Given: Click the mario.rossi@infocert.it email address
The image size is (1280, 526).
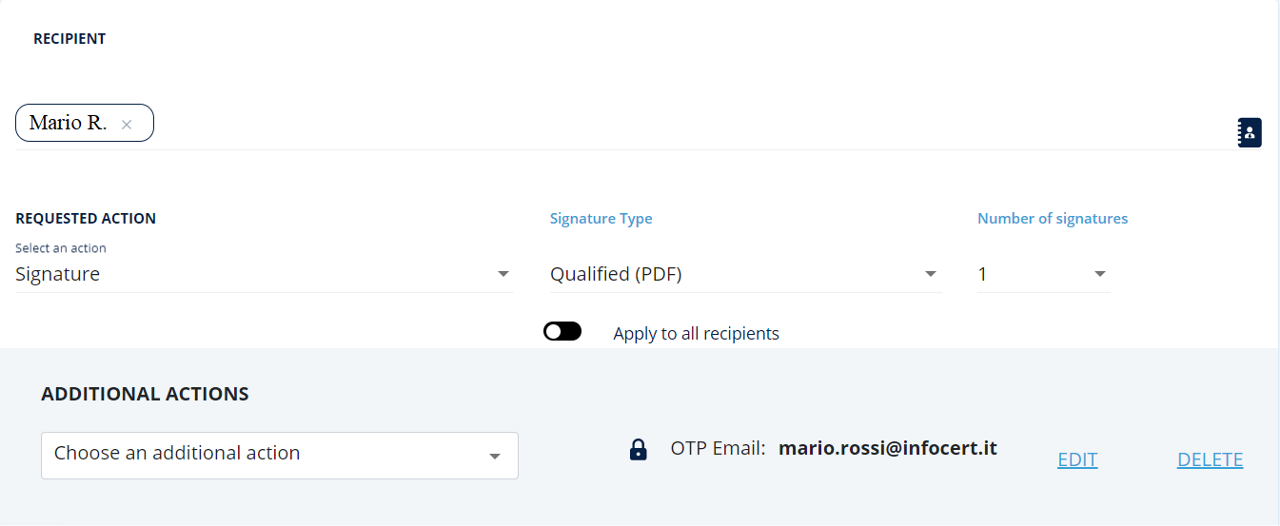Looking at the screenshot, I should pos(888,449).
